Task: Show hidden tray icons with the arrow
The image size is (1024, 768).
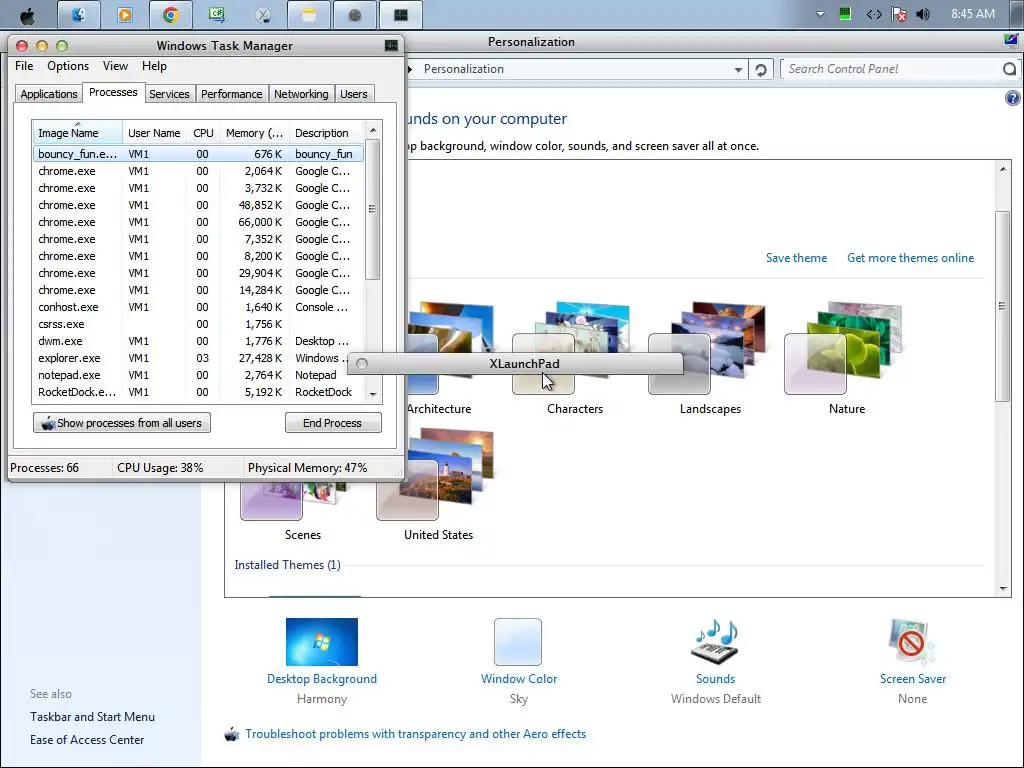Action: pyautogui.click(x=820, y=14)
